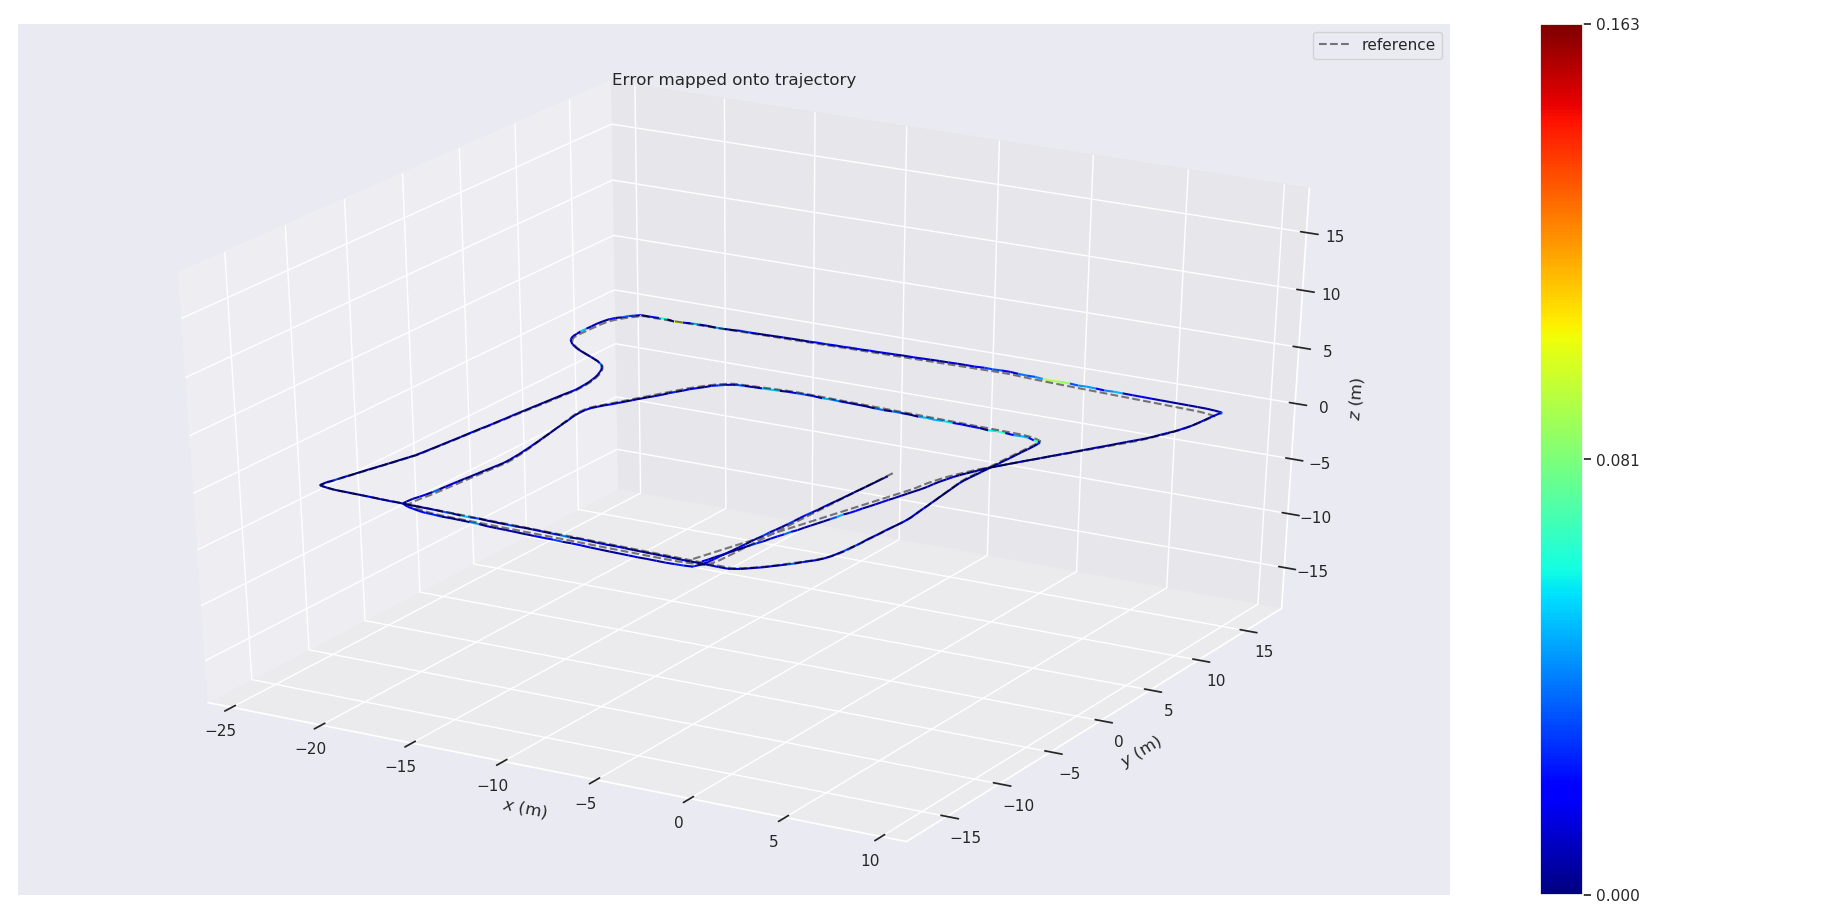Click the −5 tick on x axis
This screenshot has width=1826, height=922.
pyautogui.click(x=585, y=804)
